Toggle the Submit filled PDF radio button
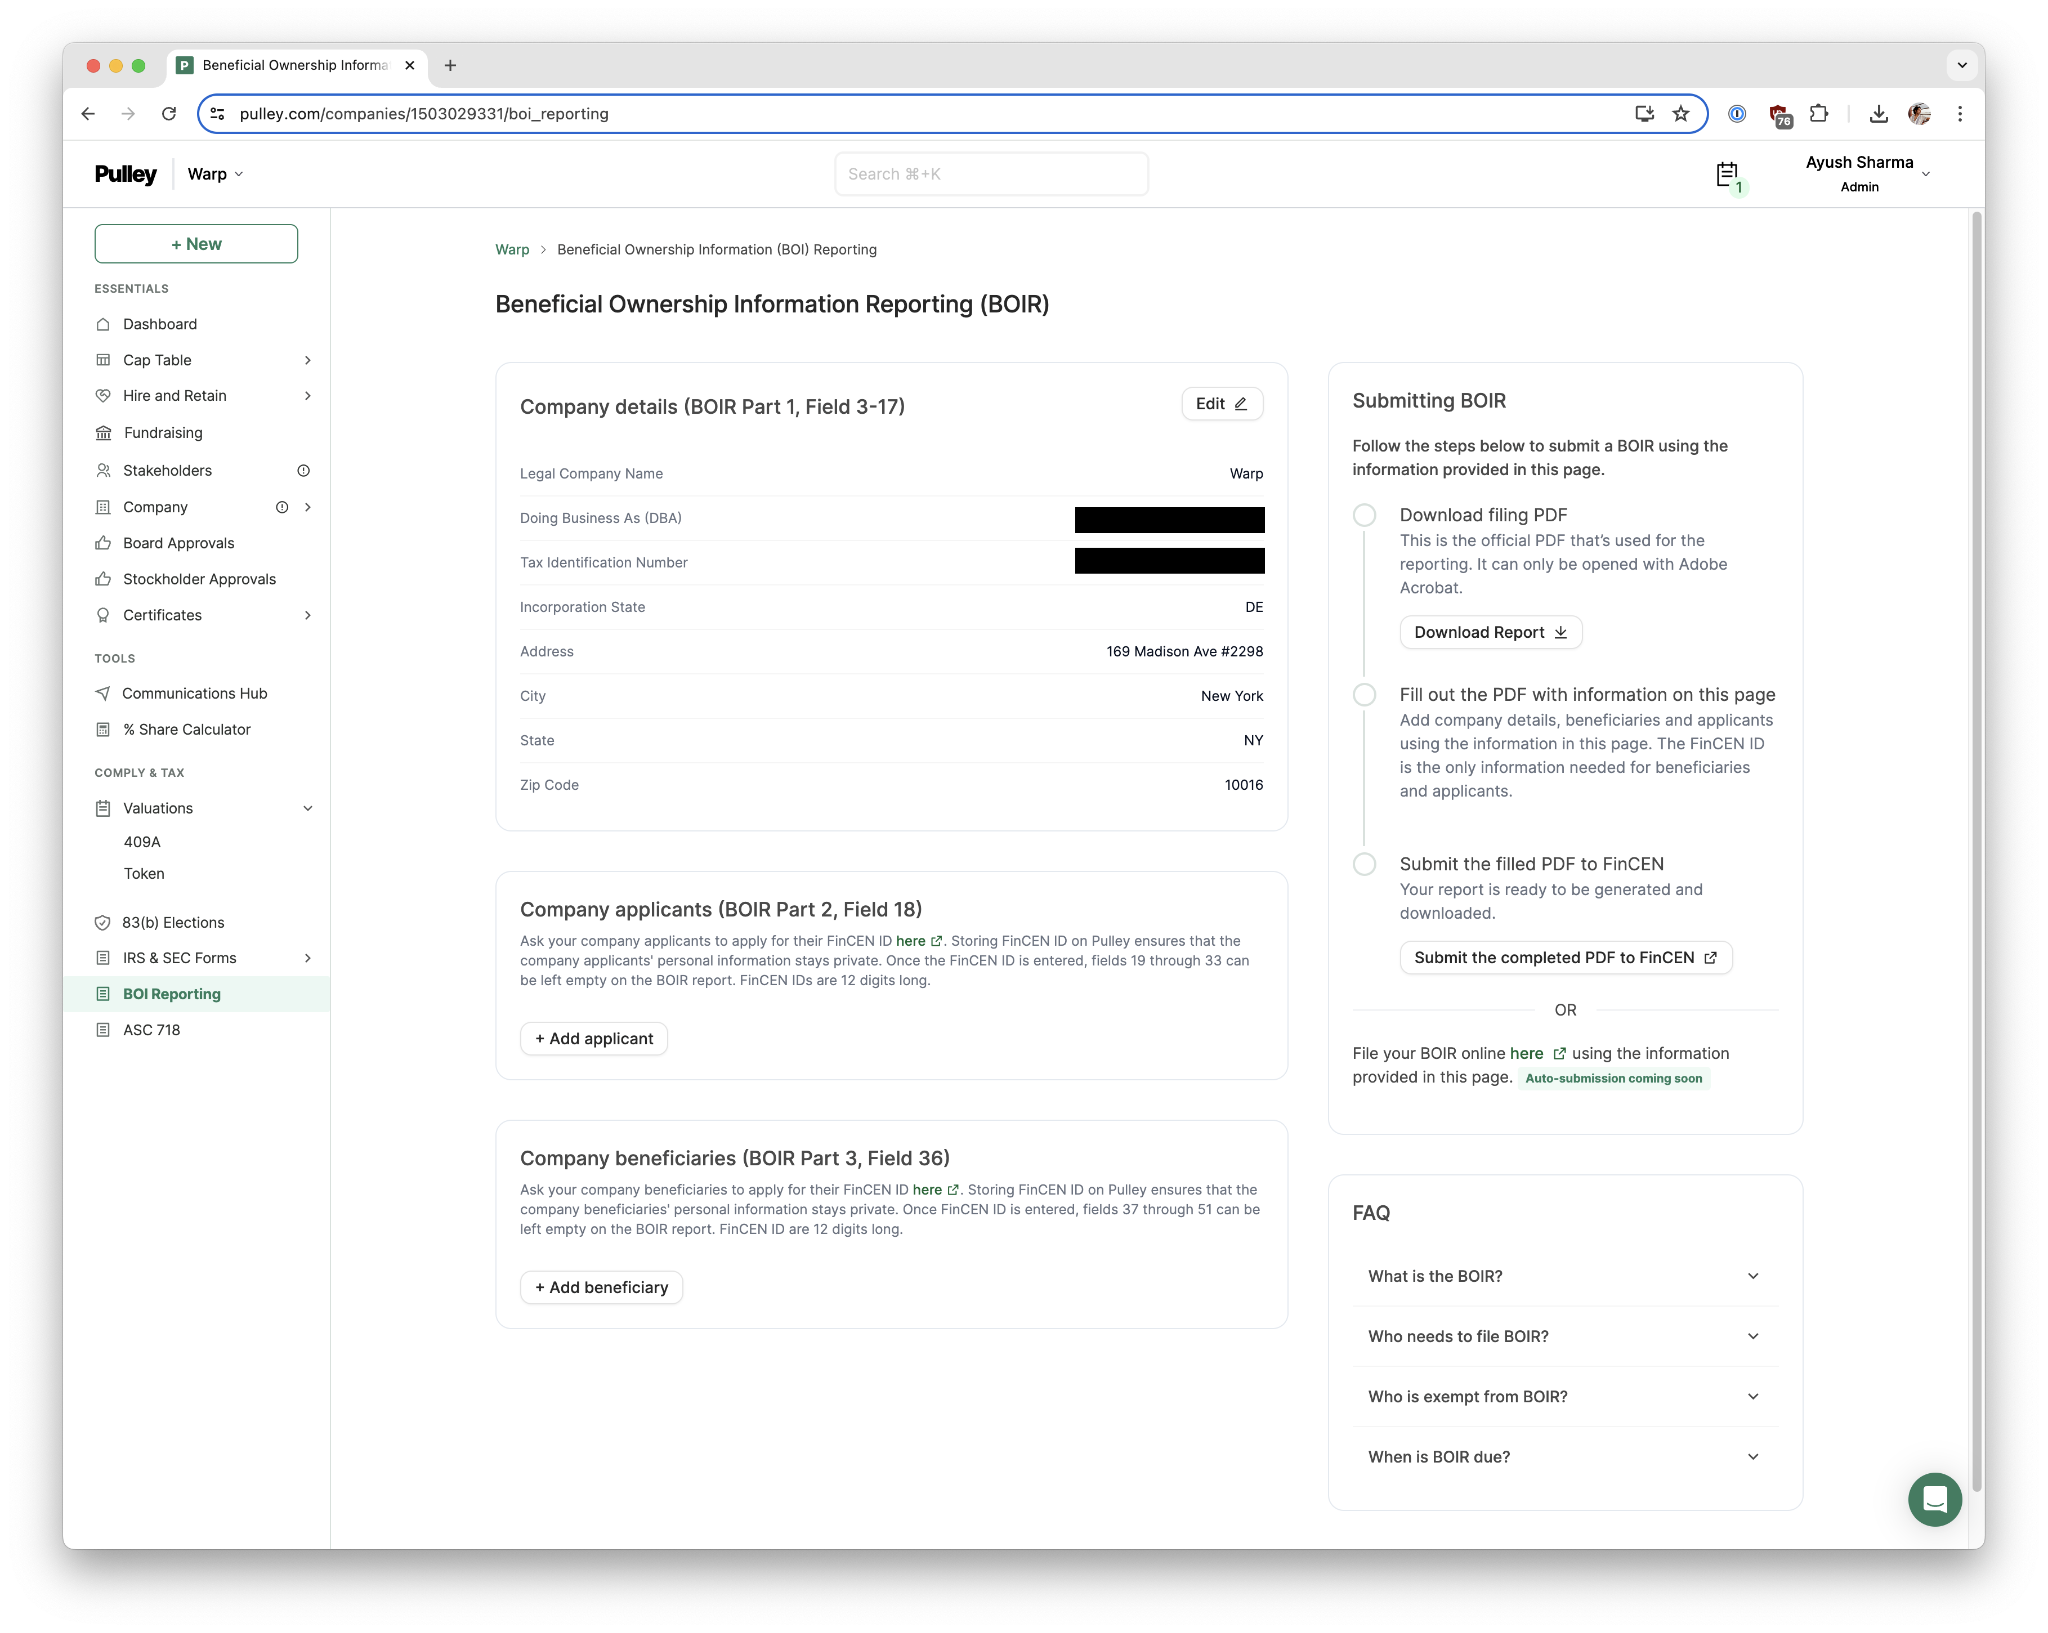This screenshot has height=1633, width=2048. (1366, 863)
